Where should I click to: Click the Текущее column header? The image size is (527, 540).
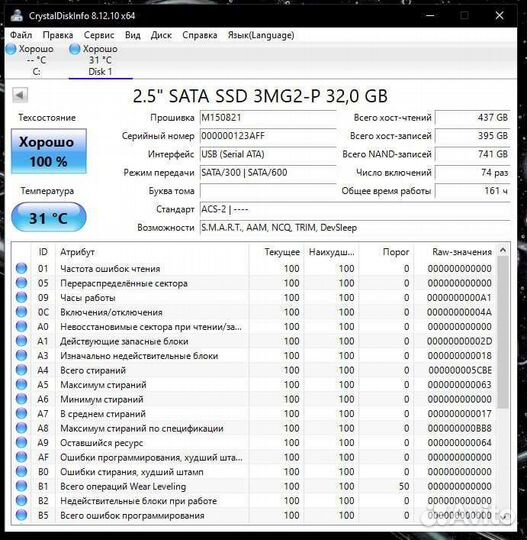pos(276,252)
